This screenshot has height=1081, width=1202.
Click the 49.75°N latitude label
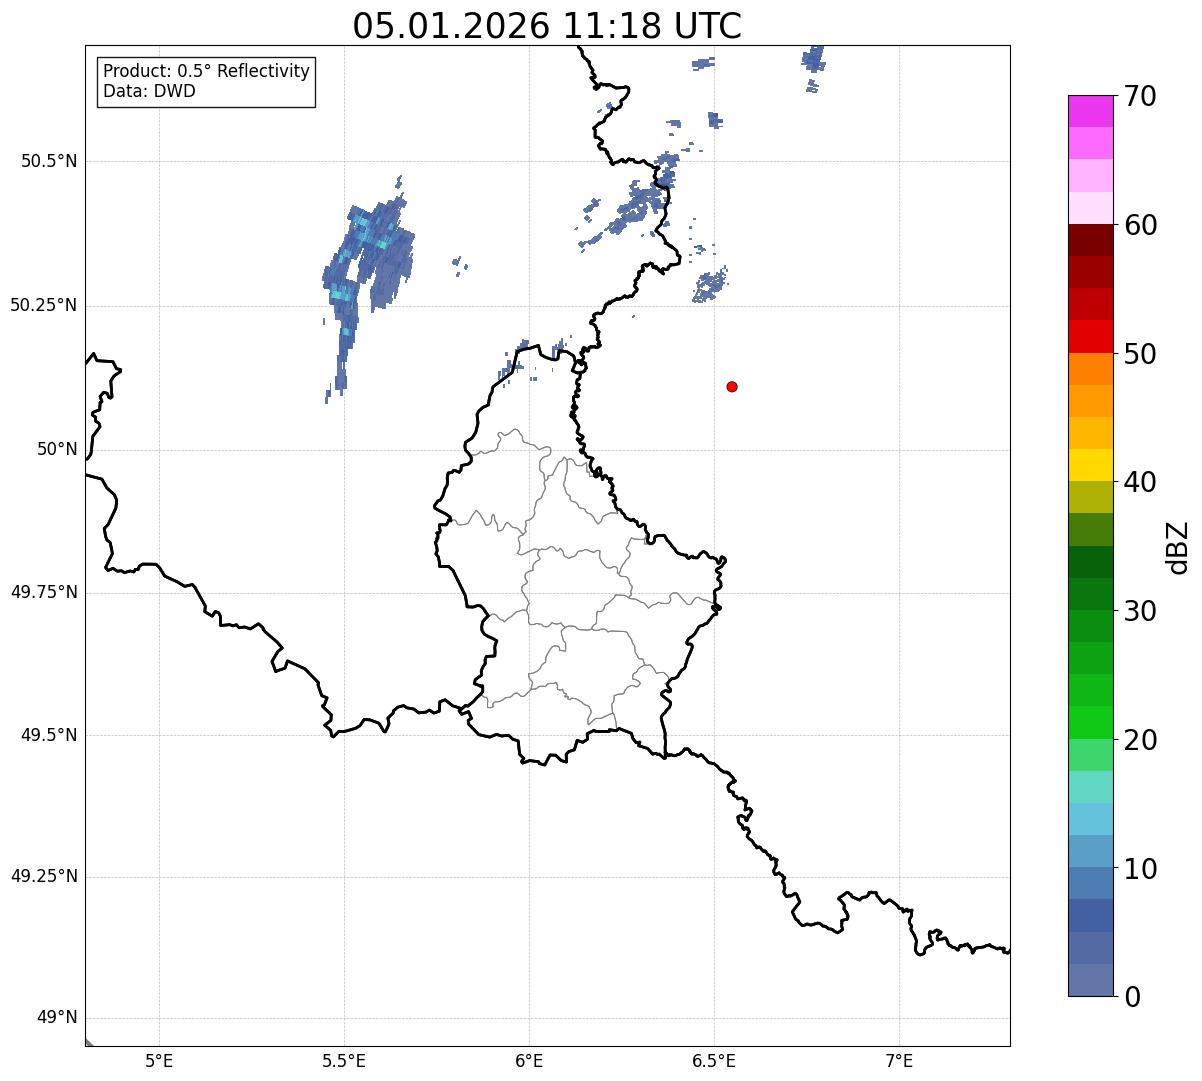pos(44,592)
